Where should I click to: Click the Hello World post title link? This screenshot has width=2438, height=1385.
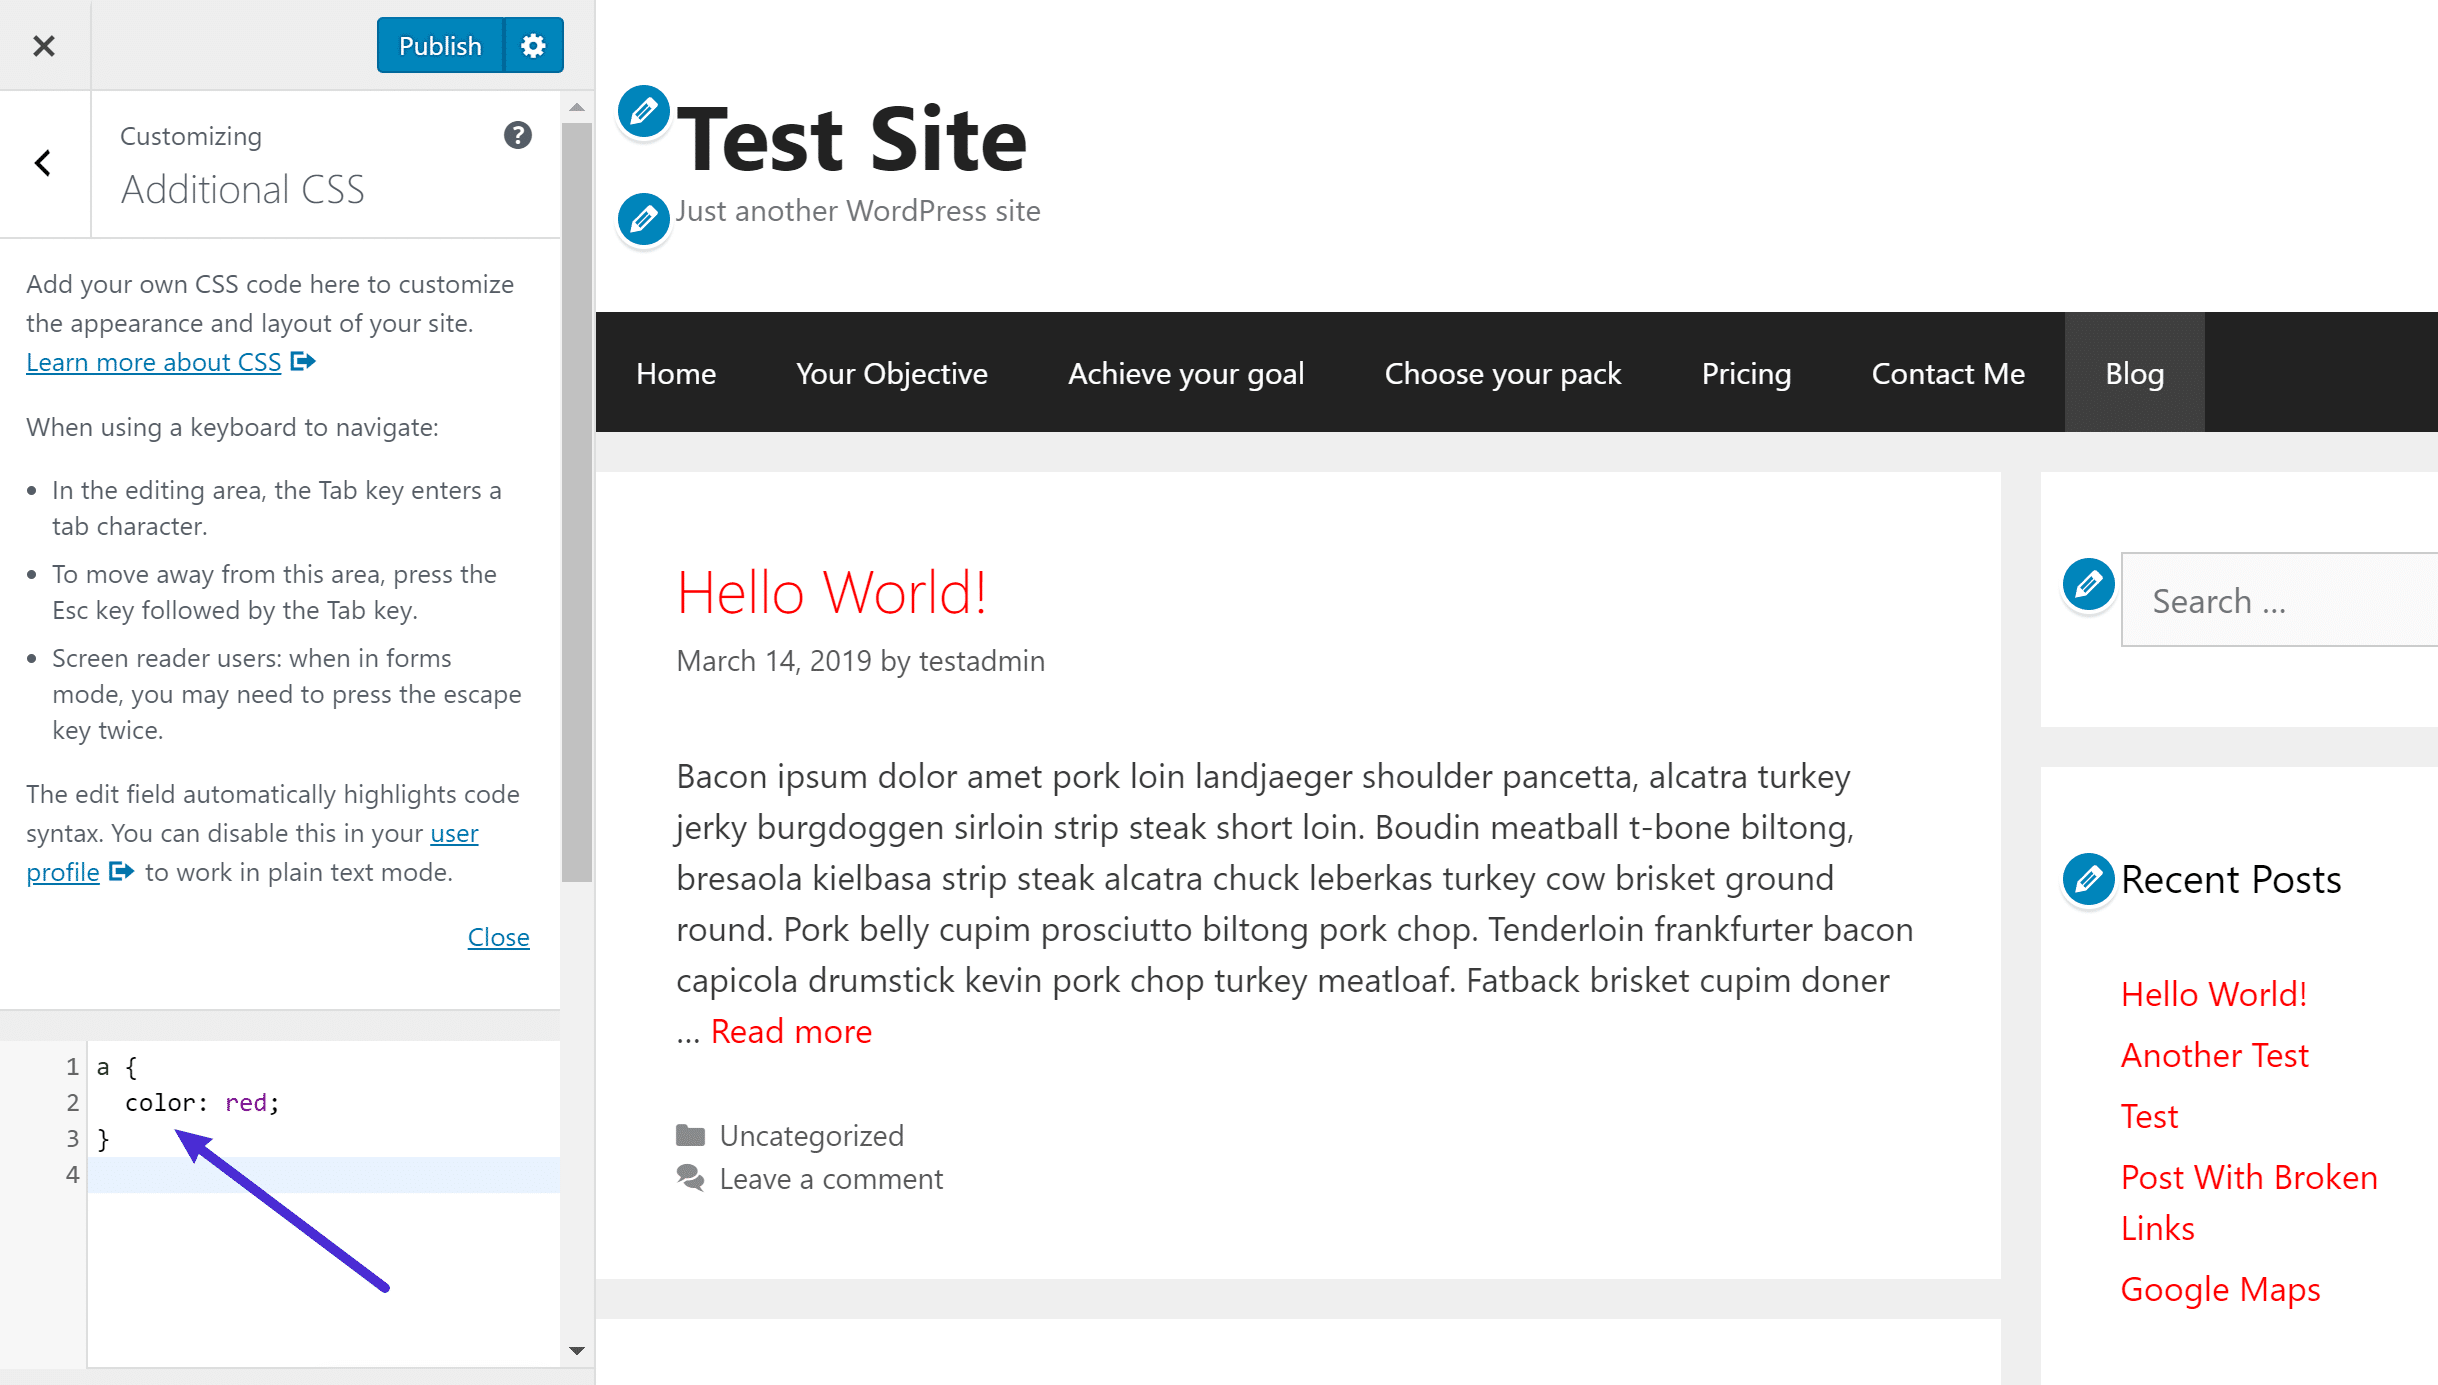coord(832,591)
